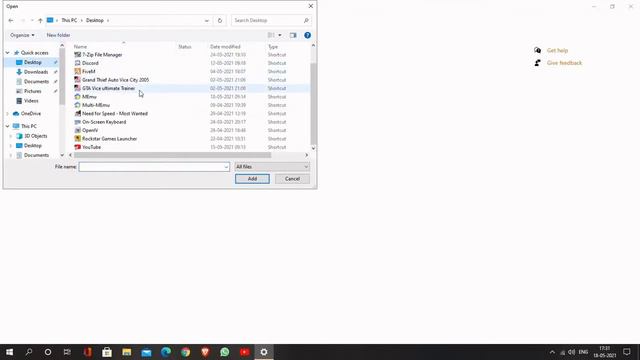The width and height of the screenshot is (640, 360).
Task: Open the All files type filter
Action: (272, 167)
